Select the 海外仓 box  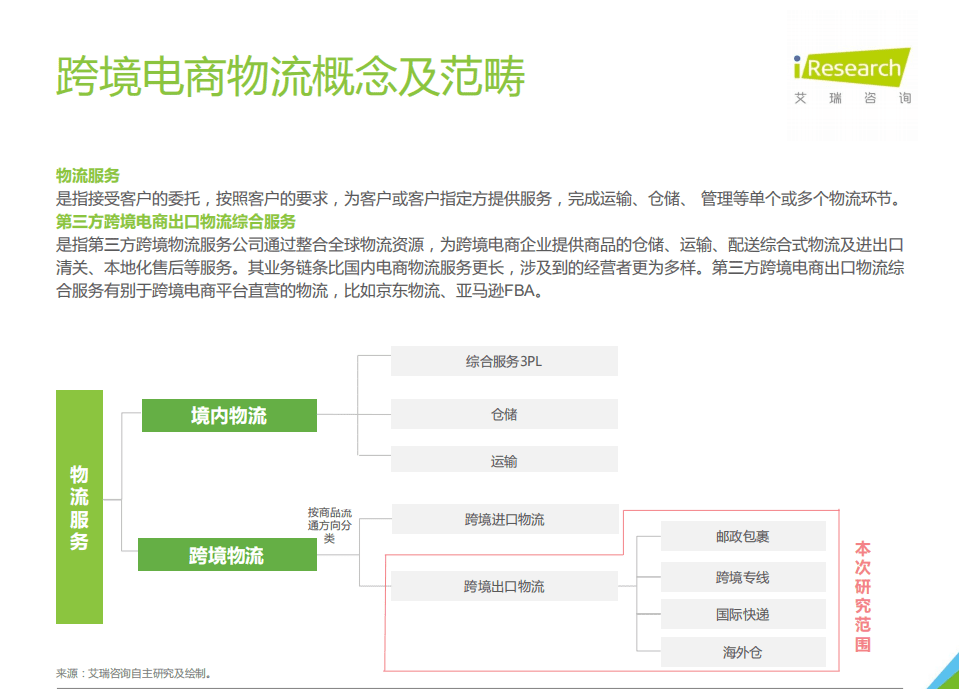[x=741, y=652]
